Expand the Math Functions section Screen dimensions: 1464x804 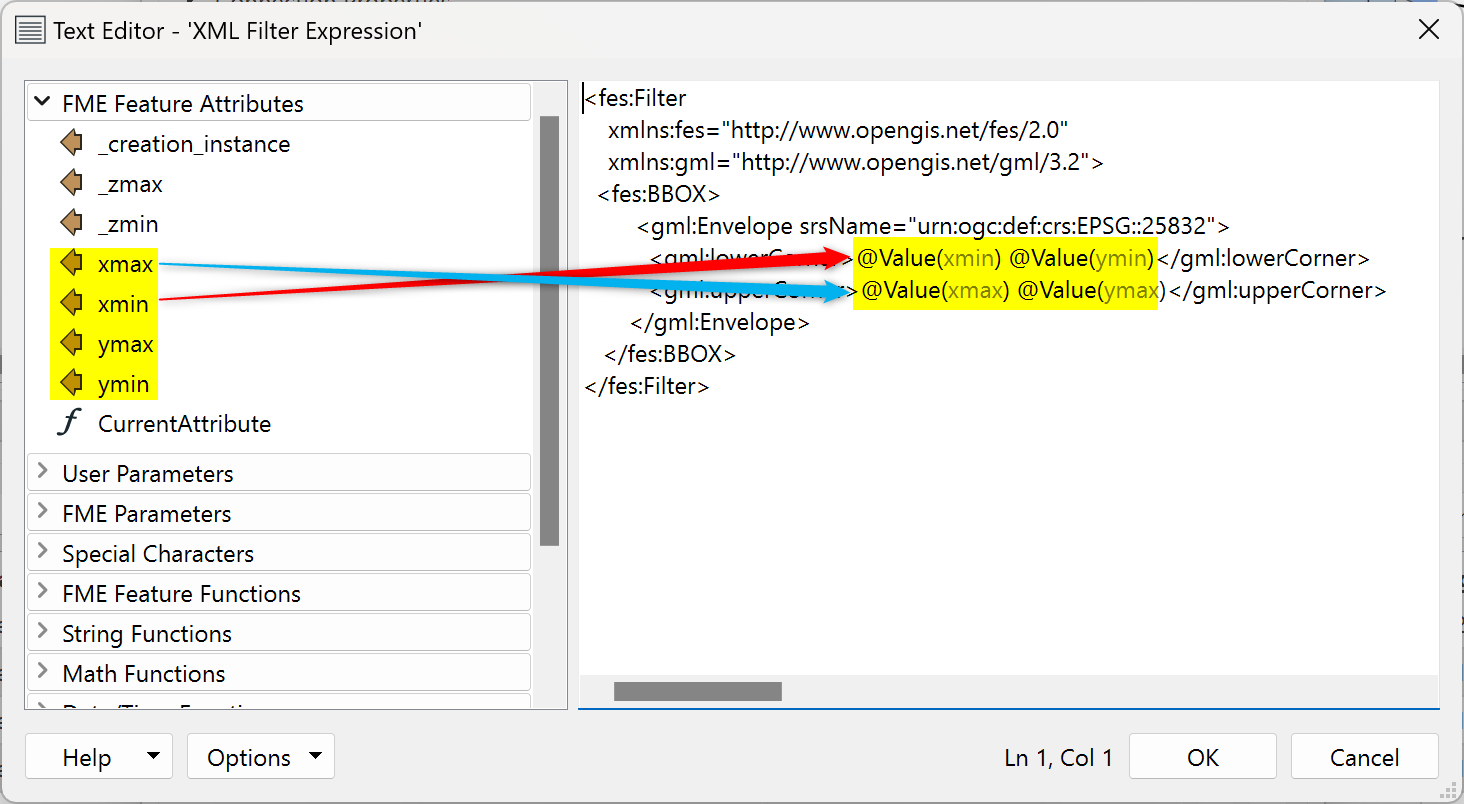(42, 673)
